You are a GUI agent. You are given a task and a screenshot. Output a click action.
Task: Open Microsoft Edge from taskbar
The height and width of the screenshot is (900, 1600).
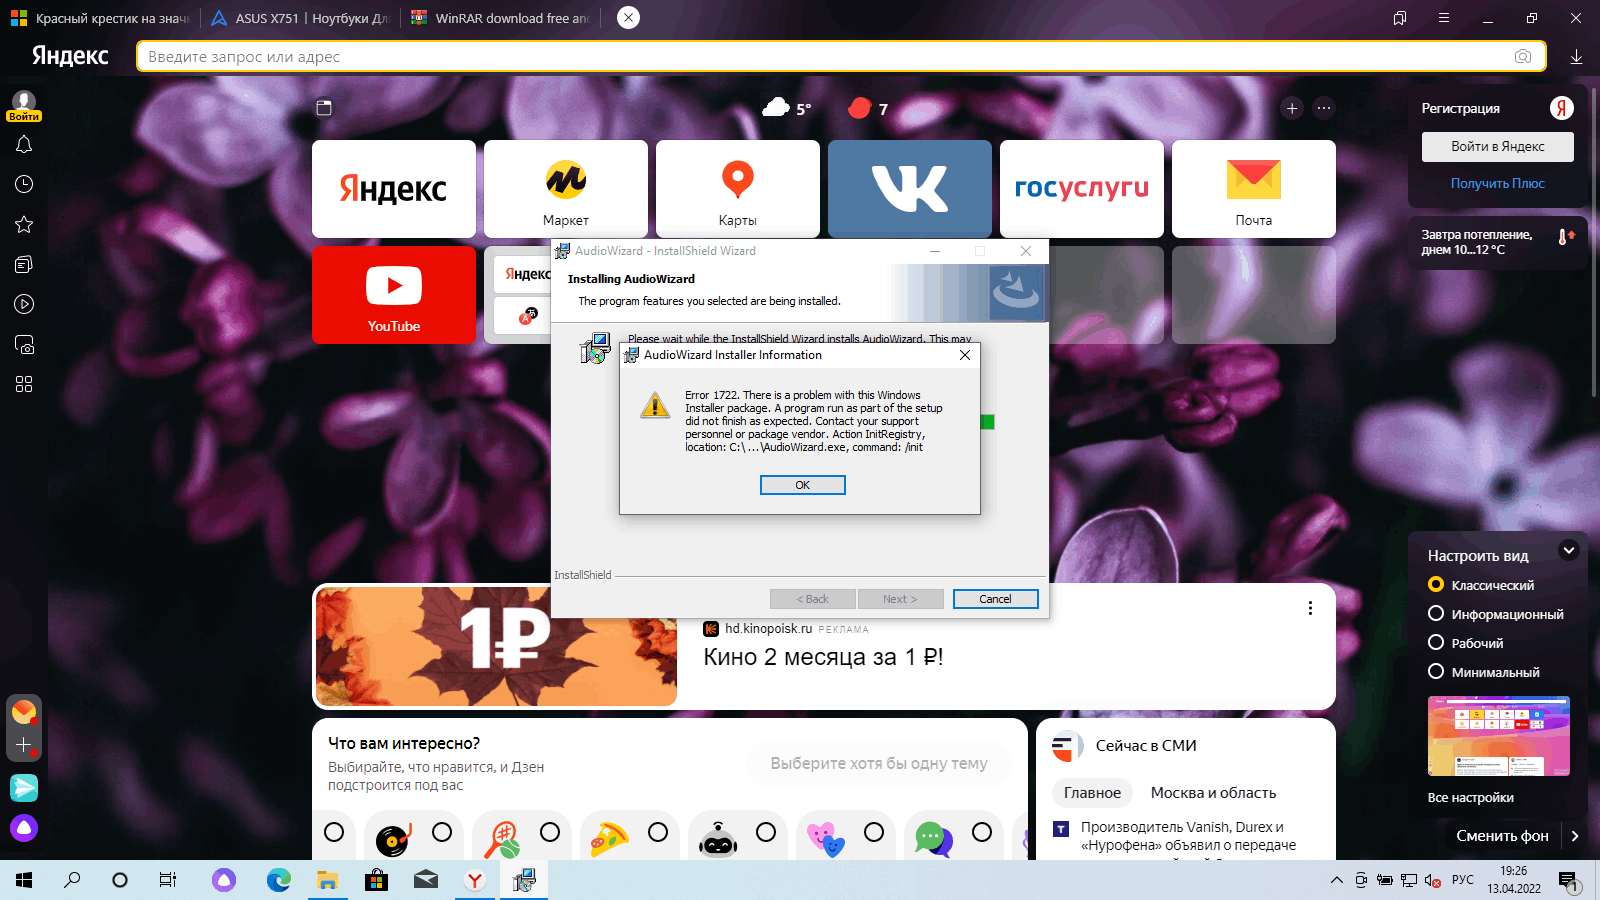tap(278, 880)
